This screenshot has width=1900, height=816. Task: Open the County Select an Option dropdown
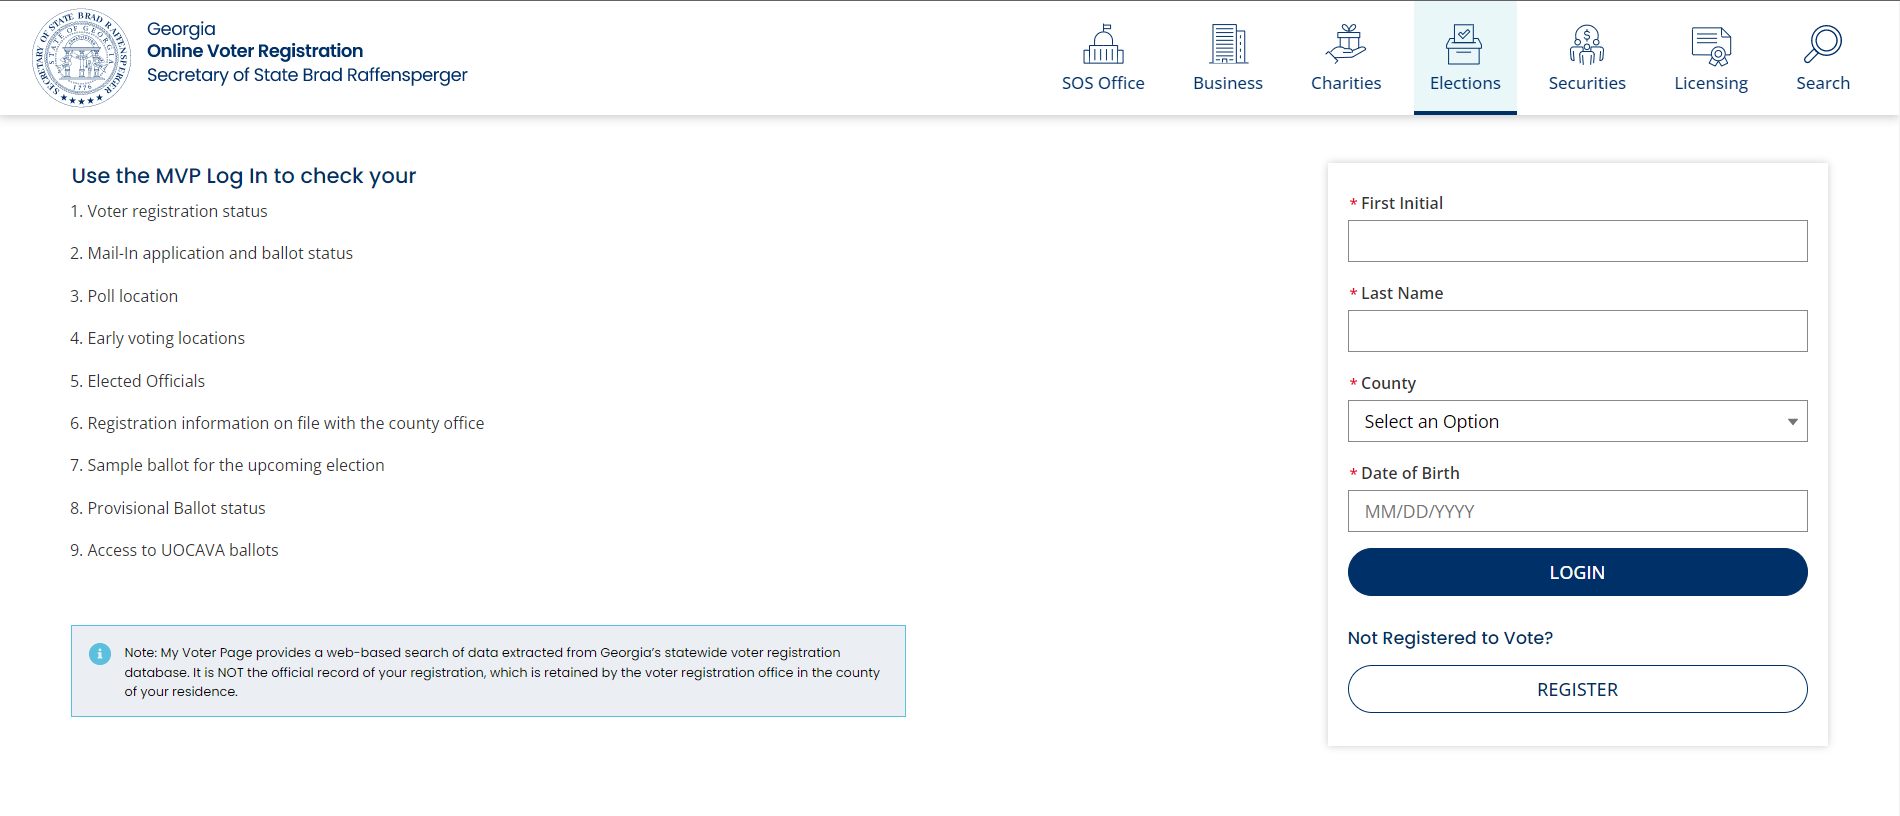pos(1577,421)
